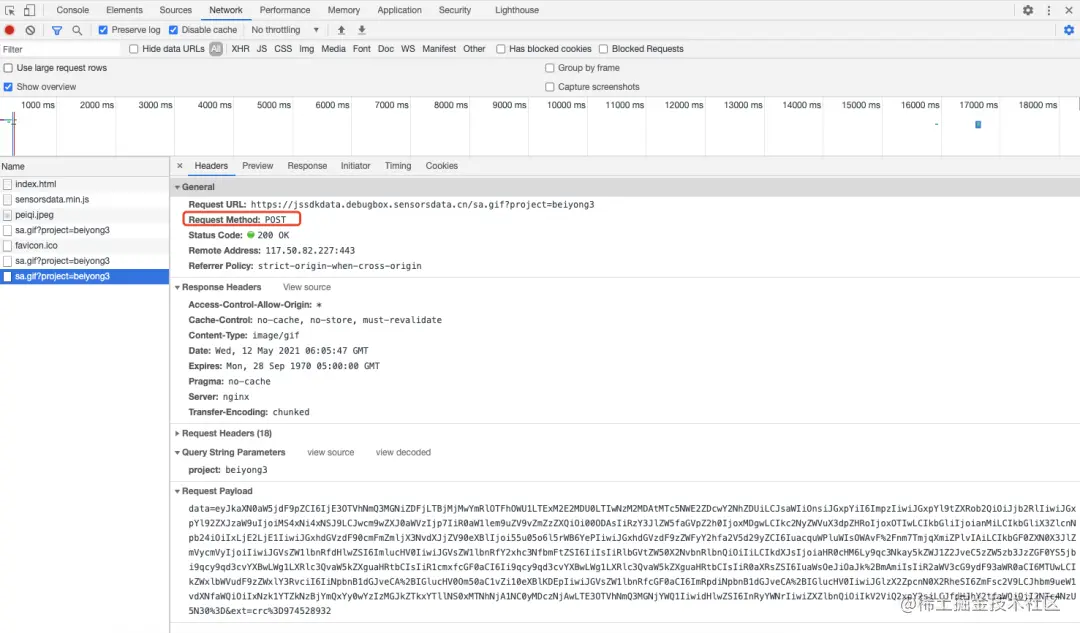Filter requests by WS type

coord(408,49)
